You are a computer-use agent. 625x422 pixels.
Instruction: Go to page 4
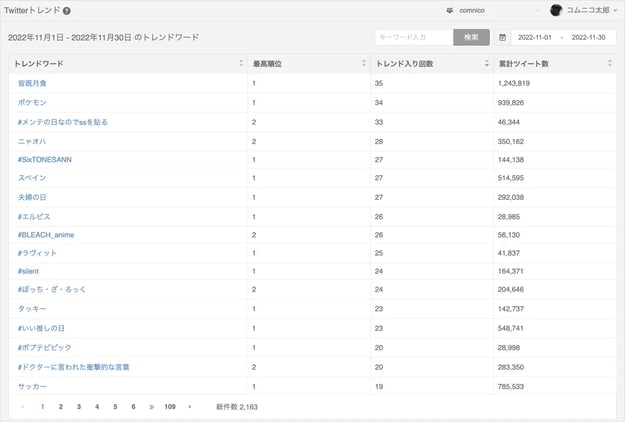tap(97, 406)
